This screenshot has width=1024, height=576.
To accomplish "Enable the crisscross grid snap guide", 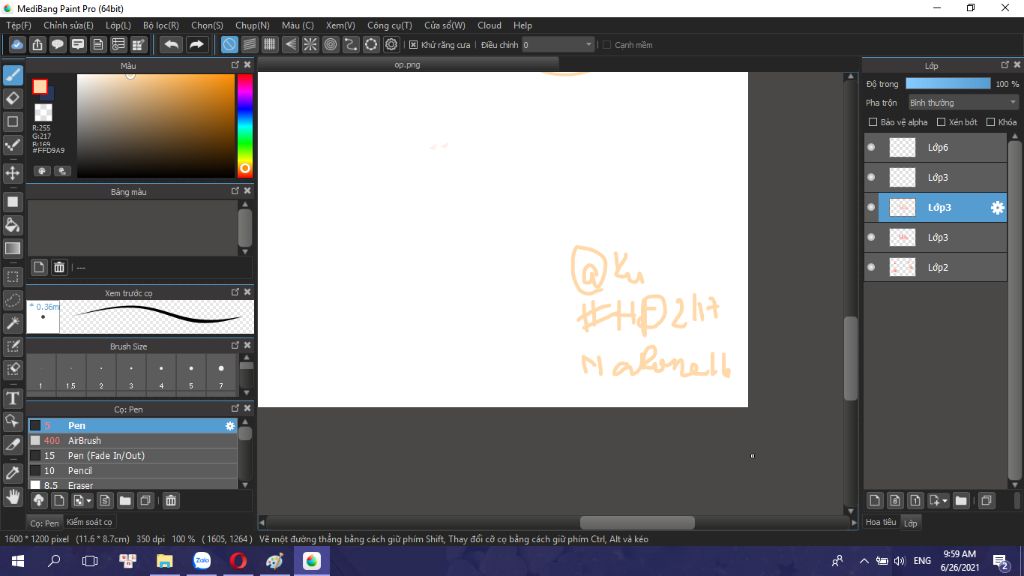I will coord(270,44).
